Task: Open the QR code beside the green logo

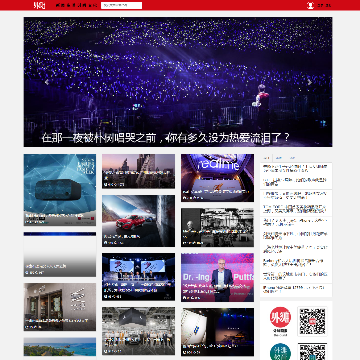Action: (312, 352)
